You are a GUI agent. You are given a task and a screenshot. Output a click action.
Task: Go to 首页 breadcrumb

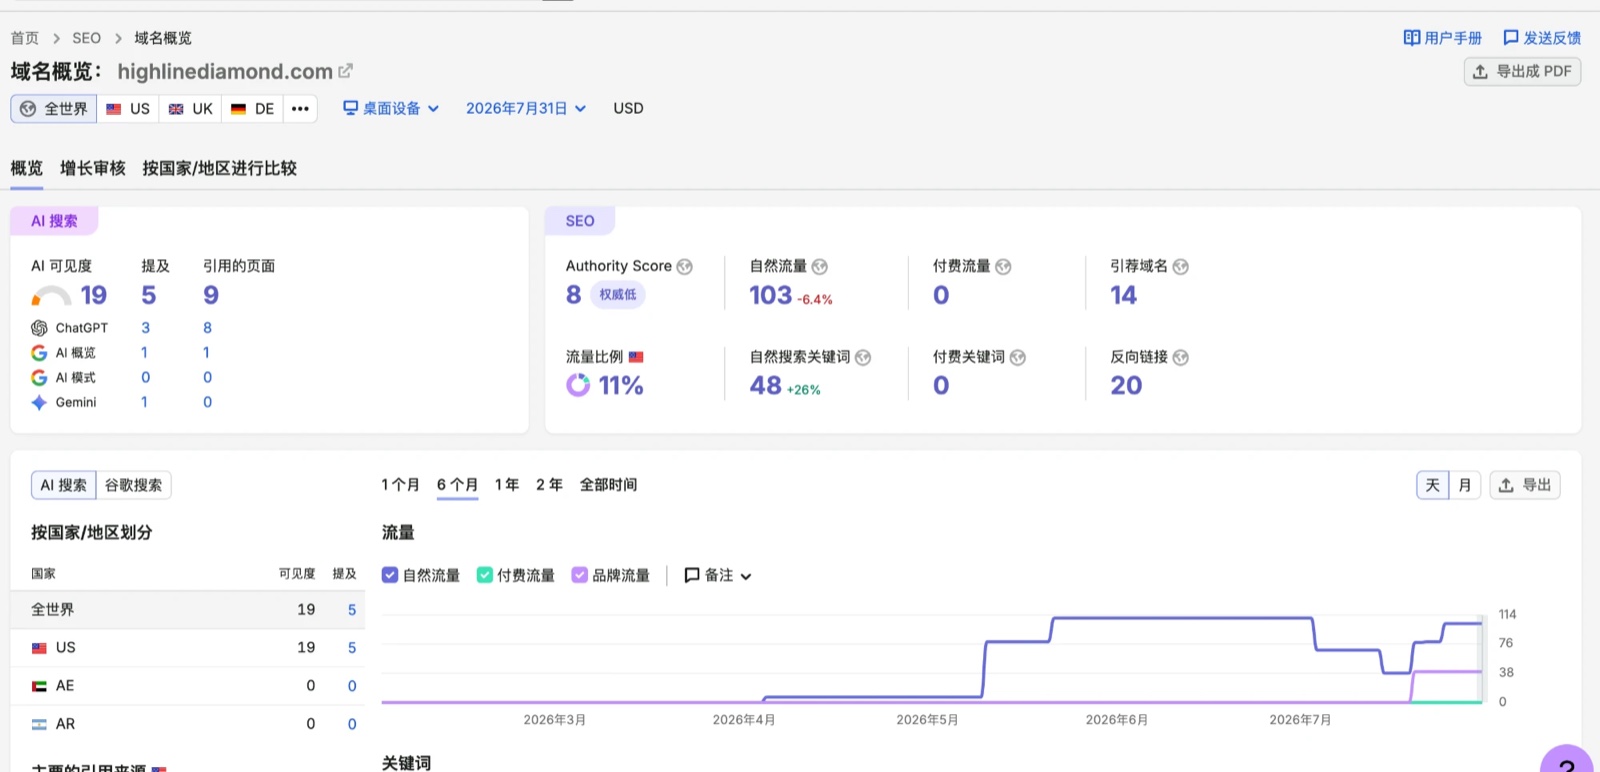[x=25, y=38]
